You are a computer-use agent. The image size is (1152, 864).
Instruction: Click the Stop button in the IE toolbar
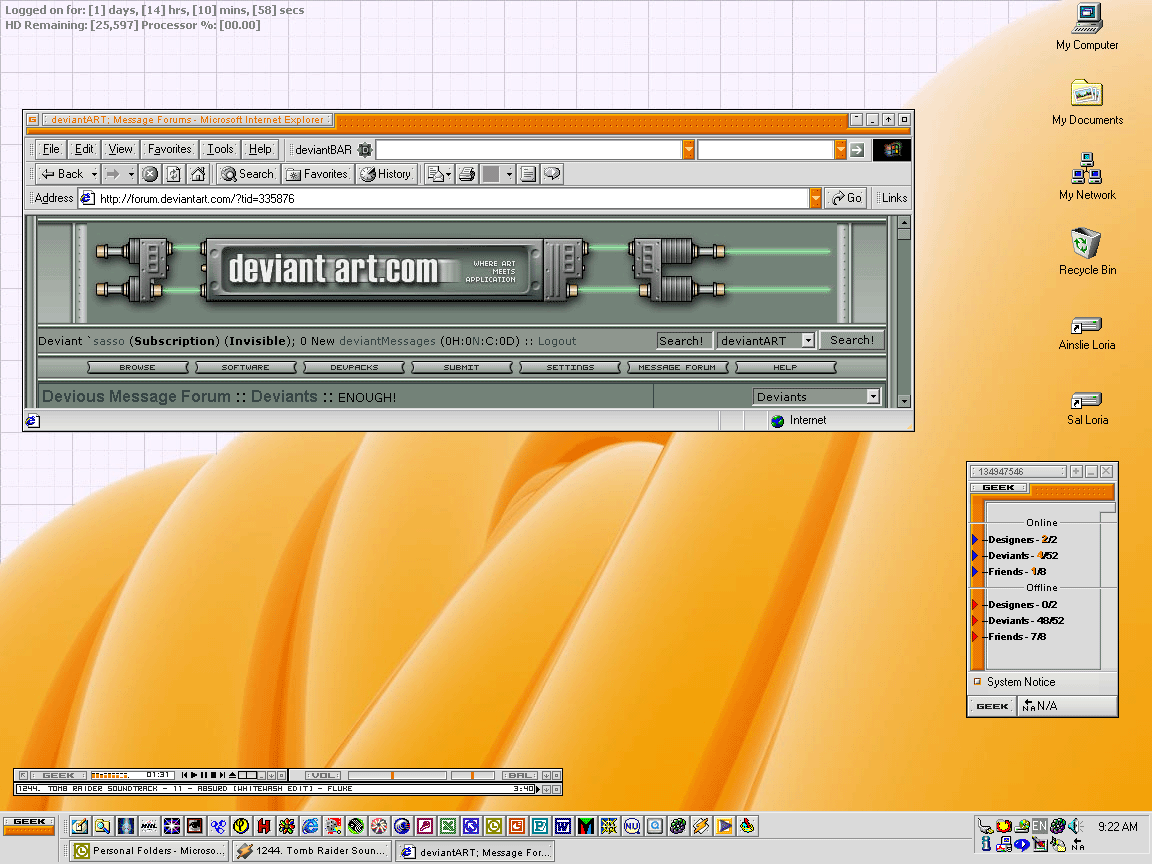click(150, 174)
